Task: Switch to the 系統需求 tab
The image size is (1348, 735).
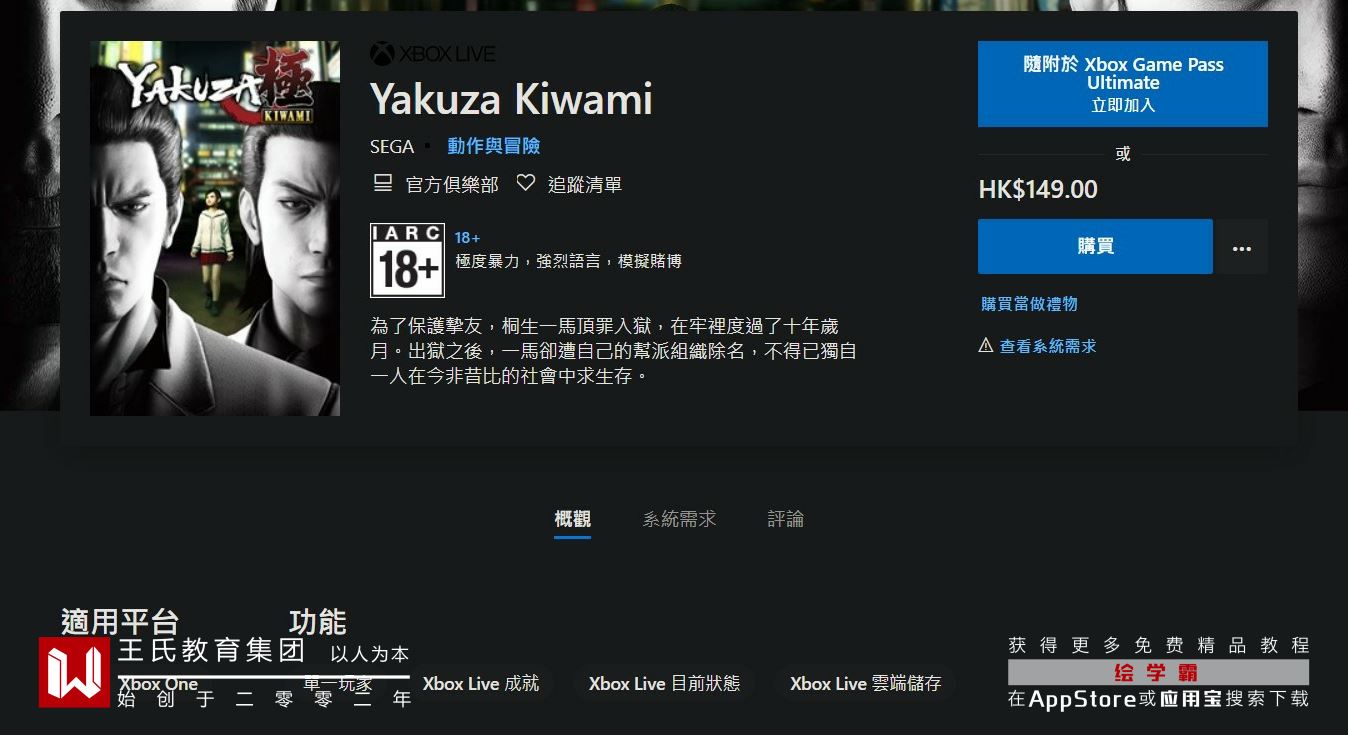Action: tap(679, 519)
